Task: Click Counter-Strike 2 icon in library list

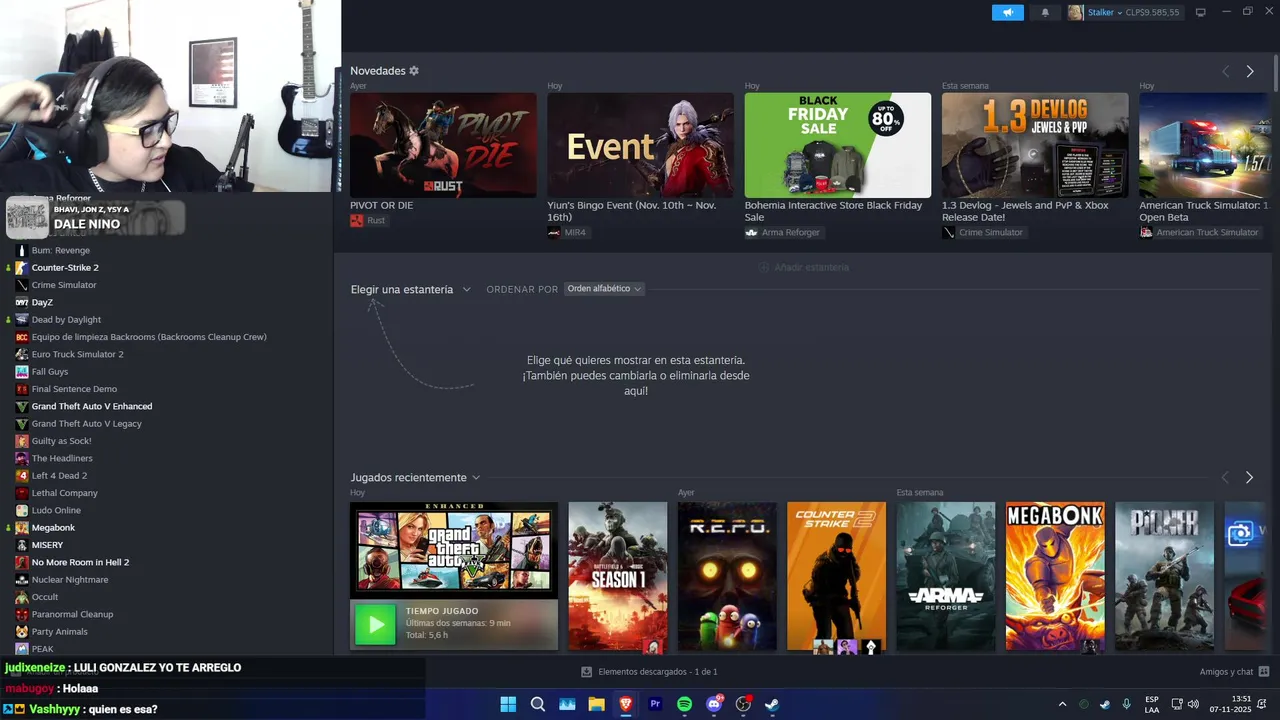Action: pyautogui.click(x=22, y=268)
